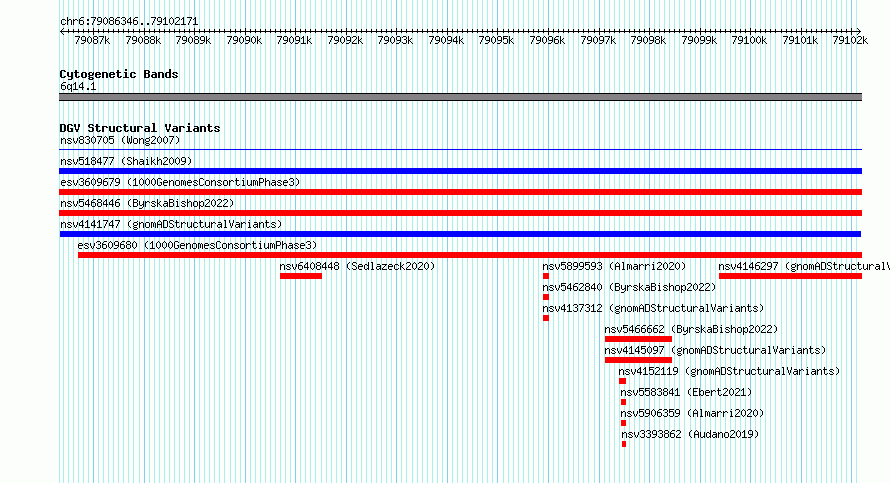The image size is (890, 483).
Task: Open esv3609679 (1000GenomesConsortiumPhase3) label
Action: pyautogui.click(x=180, y=182)
